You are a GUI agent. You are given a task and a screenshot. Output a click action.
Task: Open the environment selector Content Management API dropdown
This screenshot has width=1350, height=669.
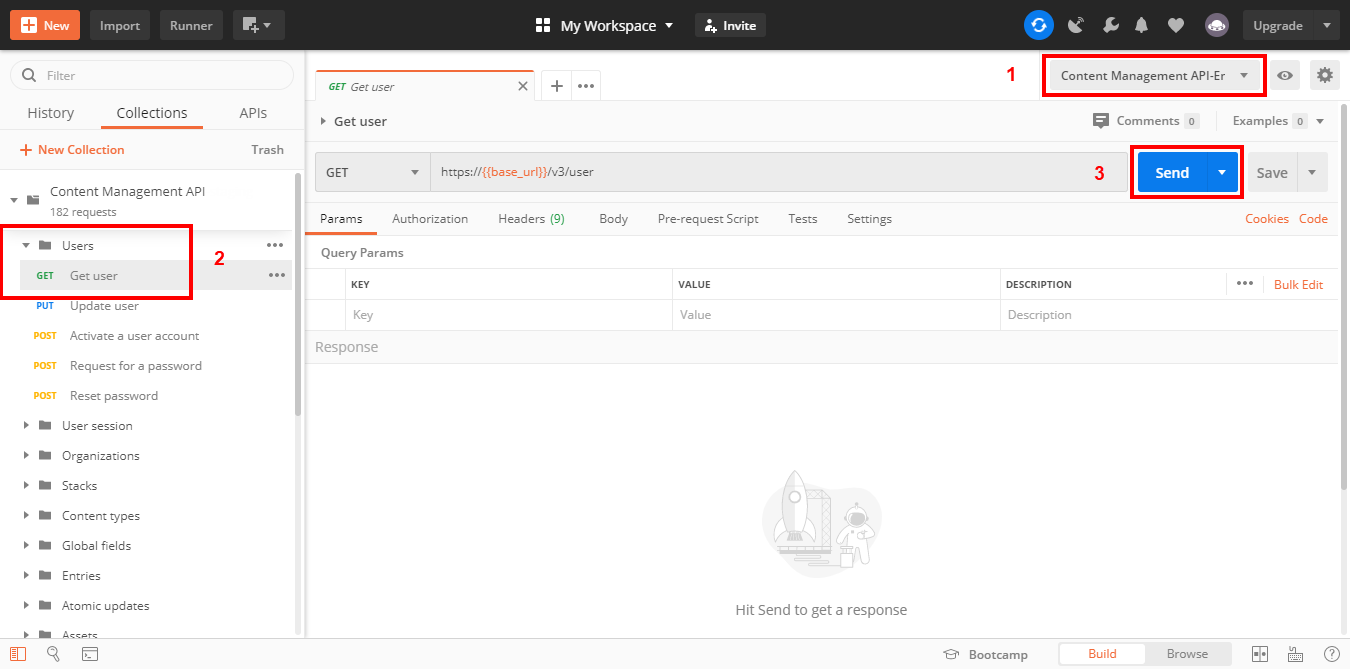coord(1155,75)
